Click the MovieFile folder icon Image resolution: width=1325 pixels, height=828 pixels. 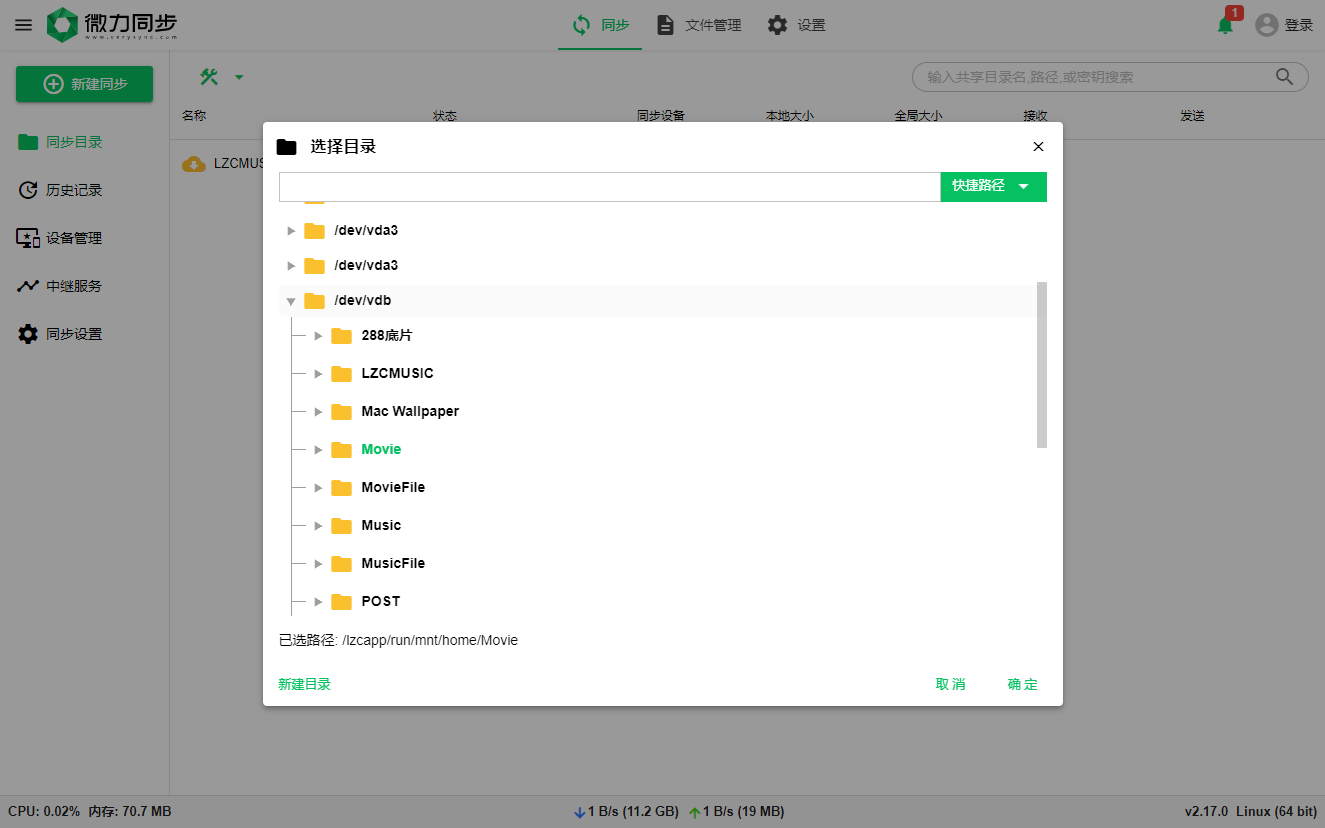coord(342,487)
